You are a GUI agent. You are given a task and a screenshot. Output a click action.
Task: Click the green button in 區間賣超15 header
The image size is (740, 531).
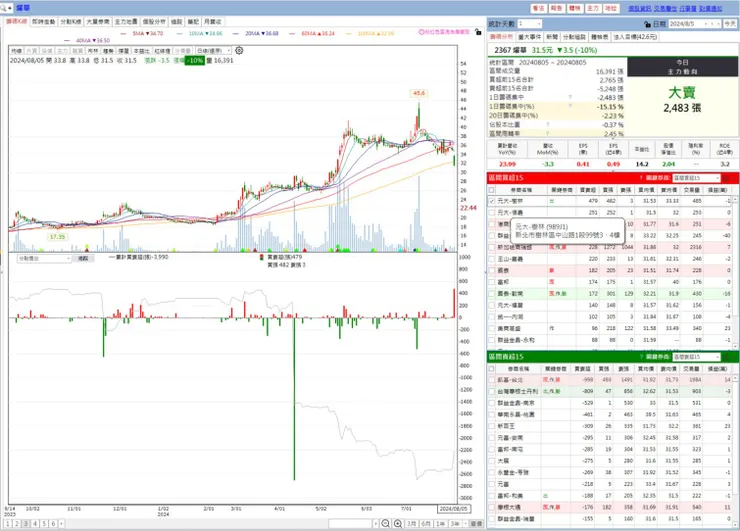[727, 357]
